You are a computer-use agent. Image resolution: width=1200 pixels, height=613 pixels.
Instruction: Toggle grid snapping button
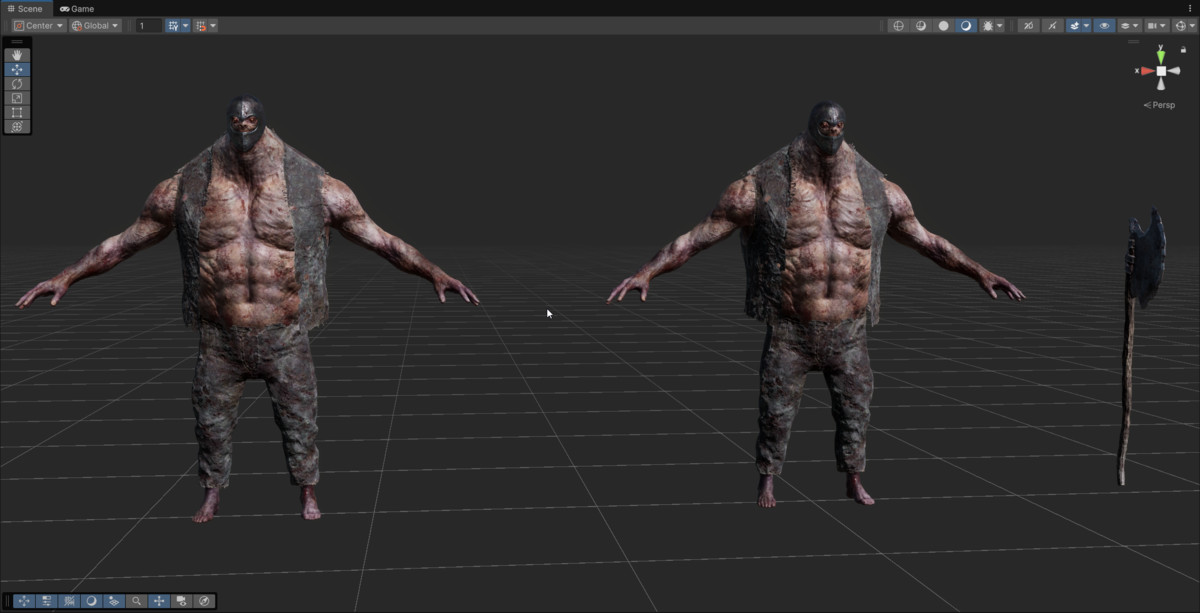pyautogui.click(x=174, y=25)
